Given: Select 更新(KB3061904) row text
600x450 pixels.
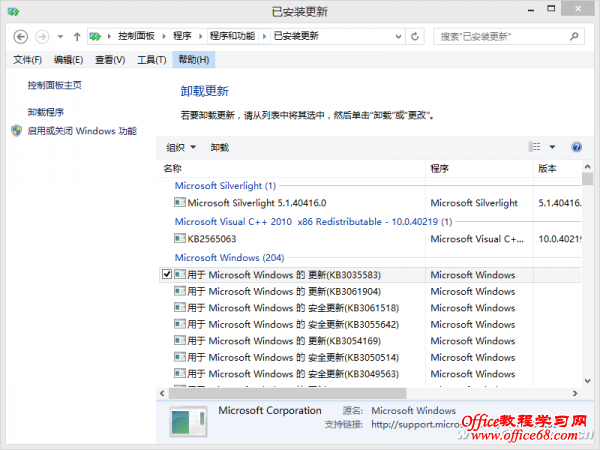Looking at the screenshot, I should pyautogui.click(x=284, y=292).
